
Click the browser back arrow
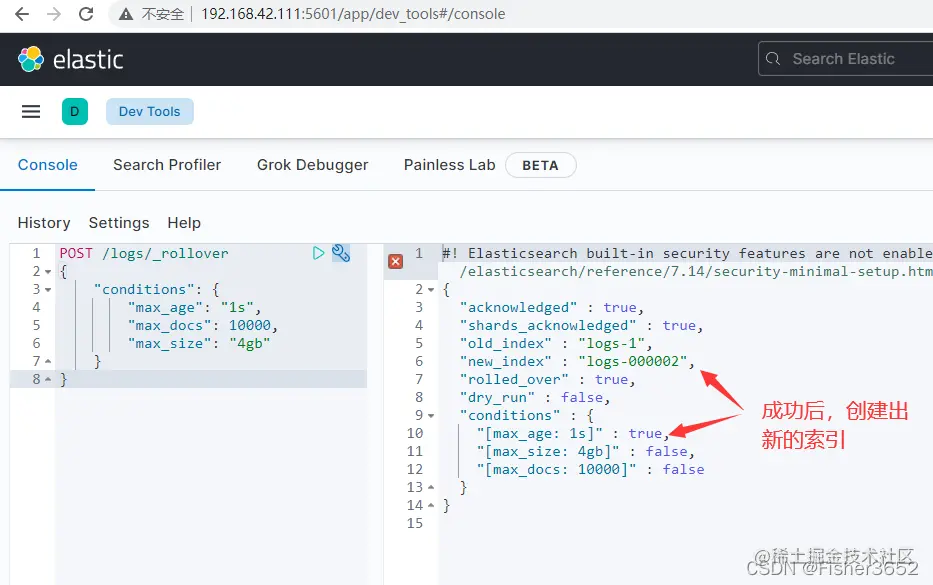pos(22,14)
